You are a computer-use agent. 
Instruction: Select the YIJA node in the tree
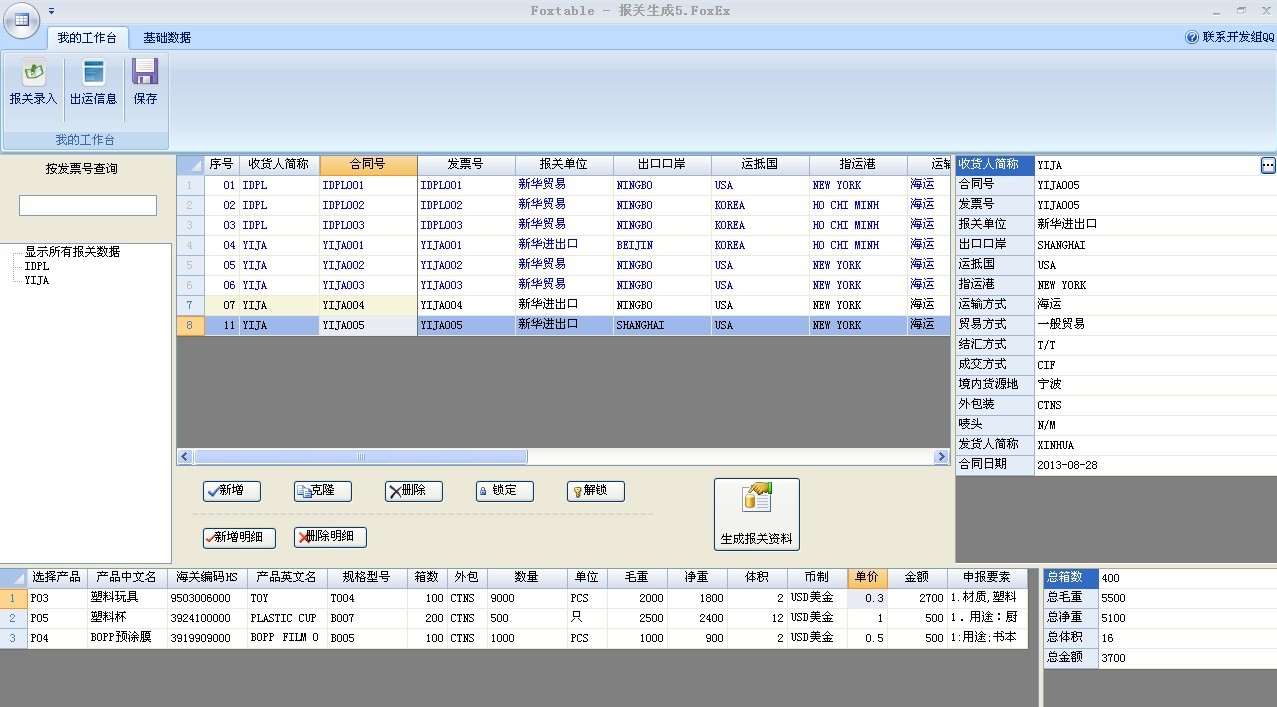[x=37, y=280]
